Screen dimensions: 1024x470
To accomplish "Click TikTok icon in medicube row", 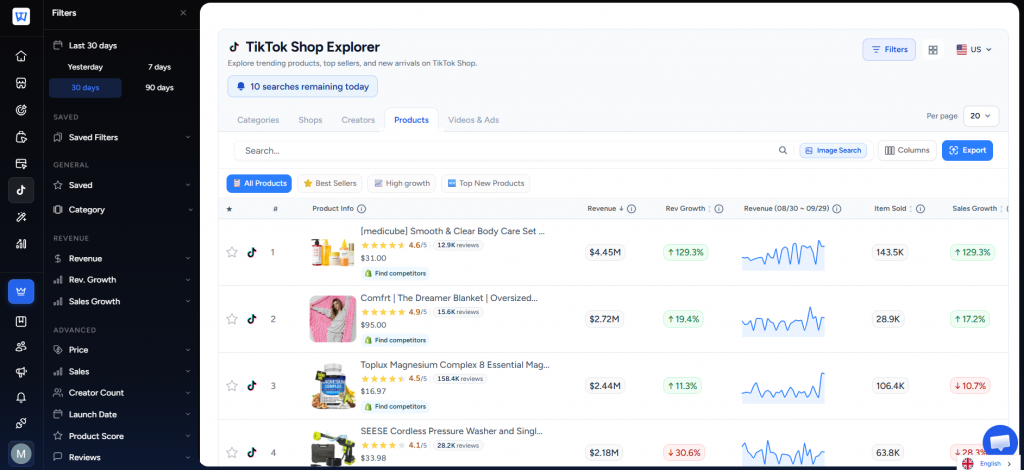I will [x=252, y=252].
